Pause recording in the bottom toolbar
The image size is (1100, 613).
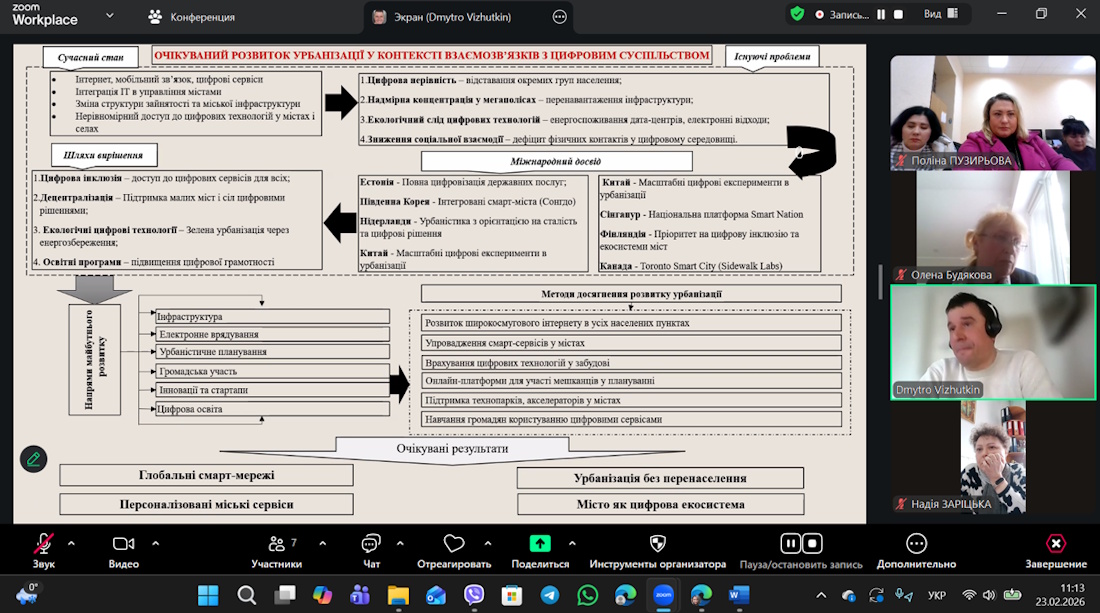(790, 543)
